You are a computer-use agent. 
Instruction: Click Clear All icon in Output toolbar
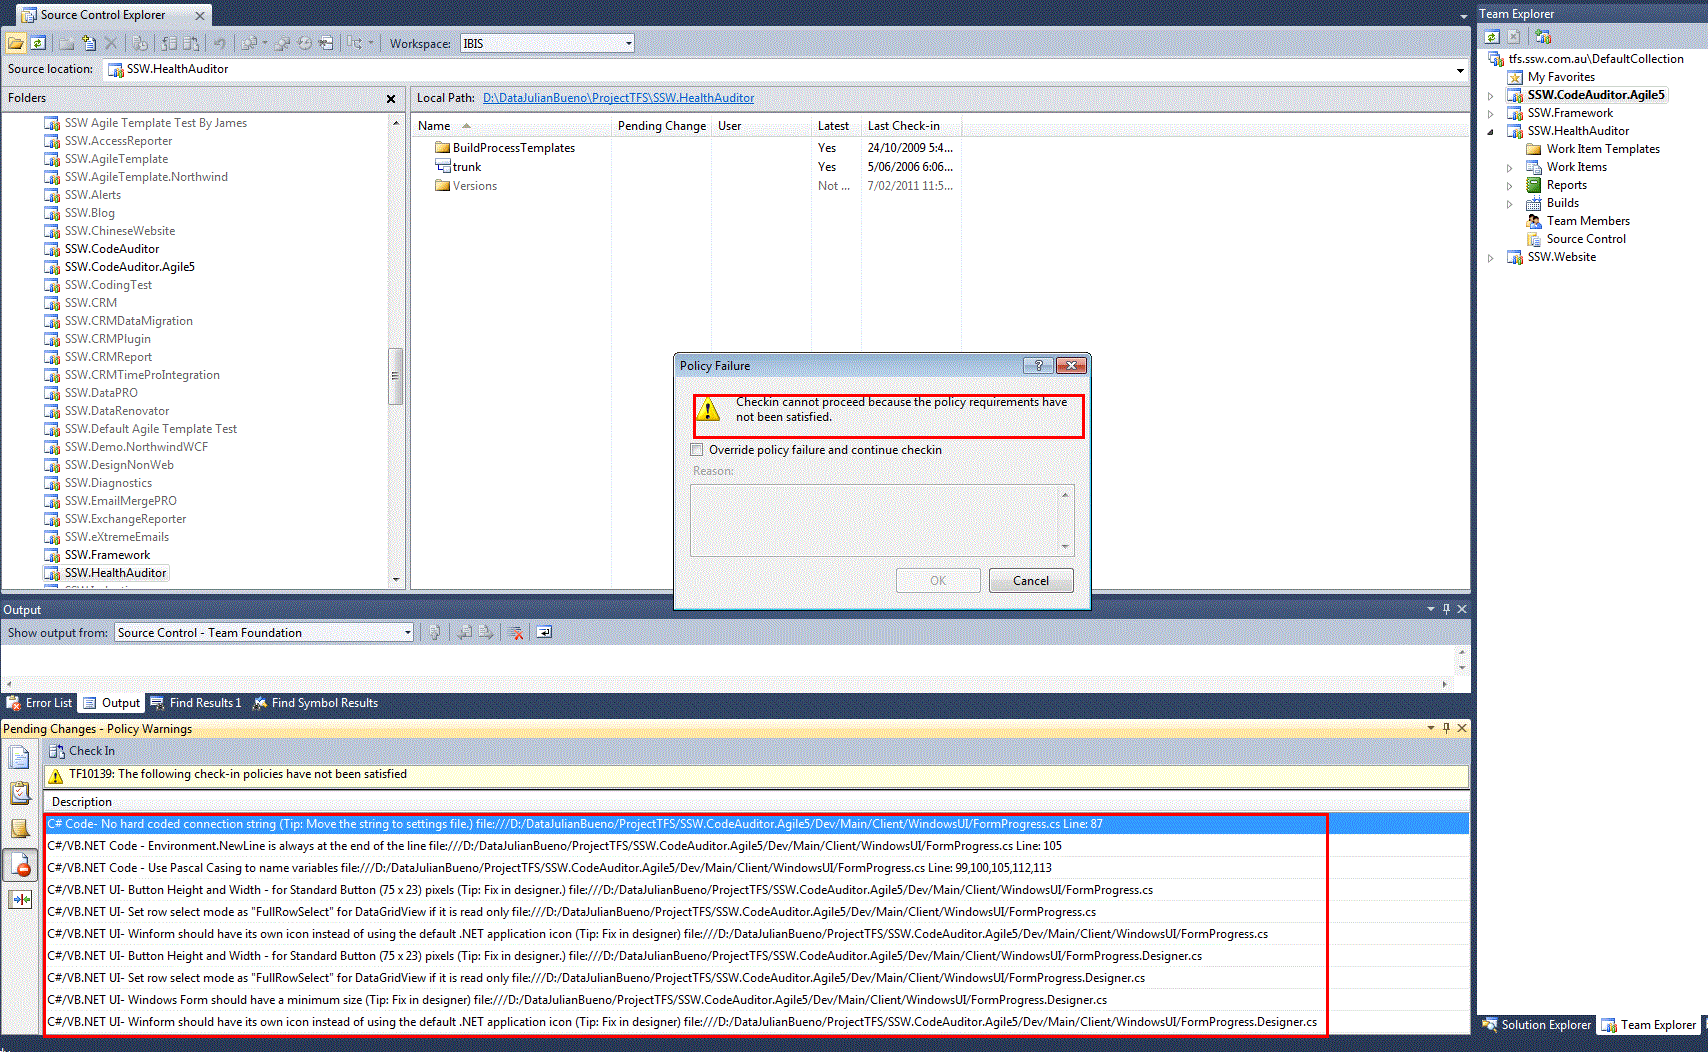[516, 632]
